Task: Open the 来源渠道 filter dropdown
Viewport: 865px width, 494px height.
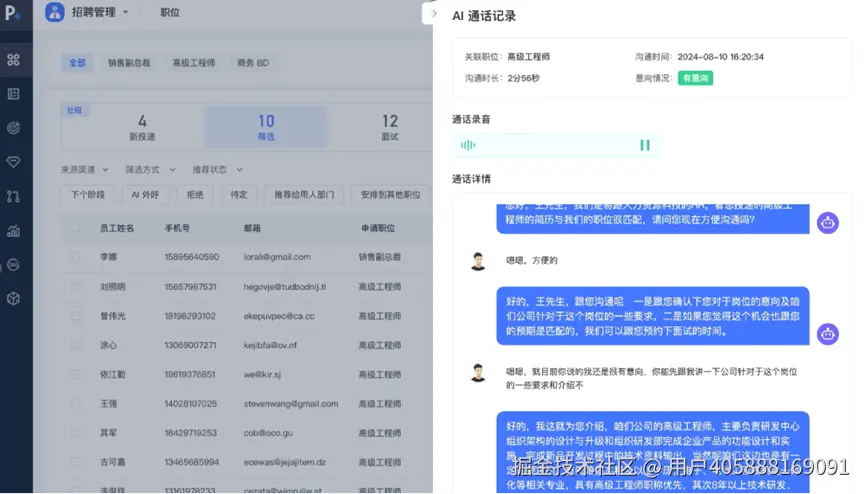Action: (x=84, y=169)
